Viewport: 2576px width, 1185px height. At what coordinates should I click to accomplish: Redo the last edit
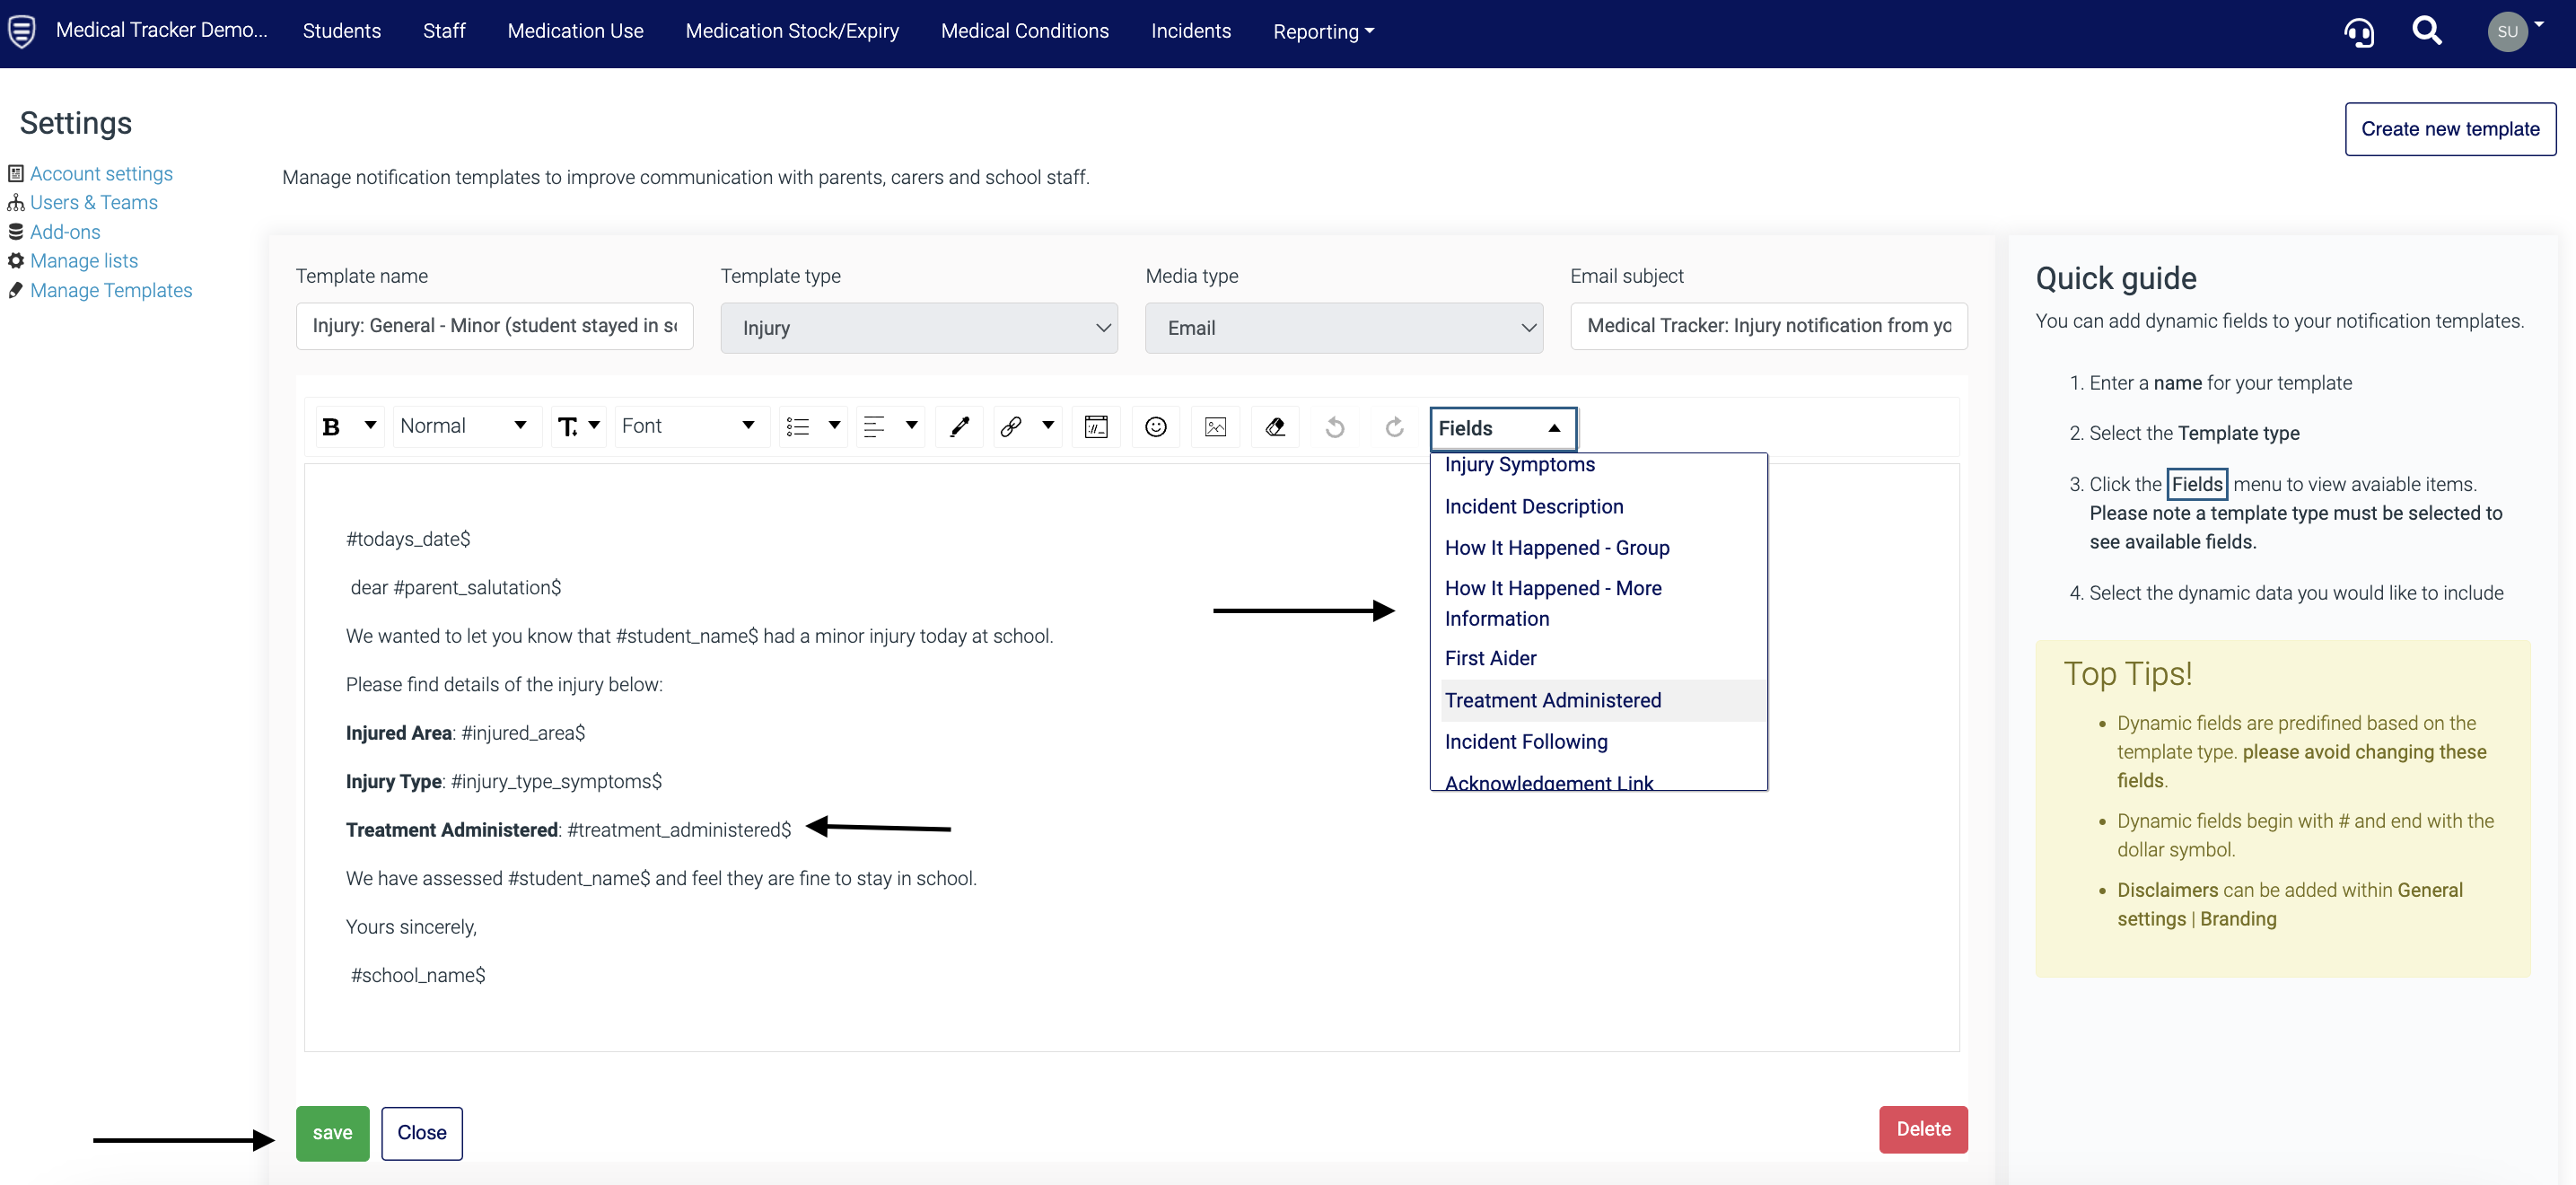pos(1394,426)
